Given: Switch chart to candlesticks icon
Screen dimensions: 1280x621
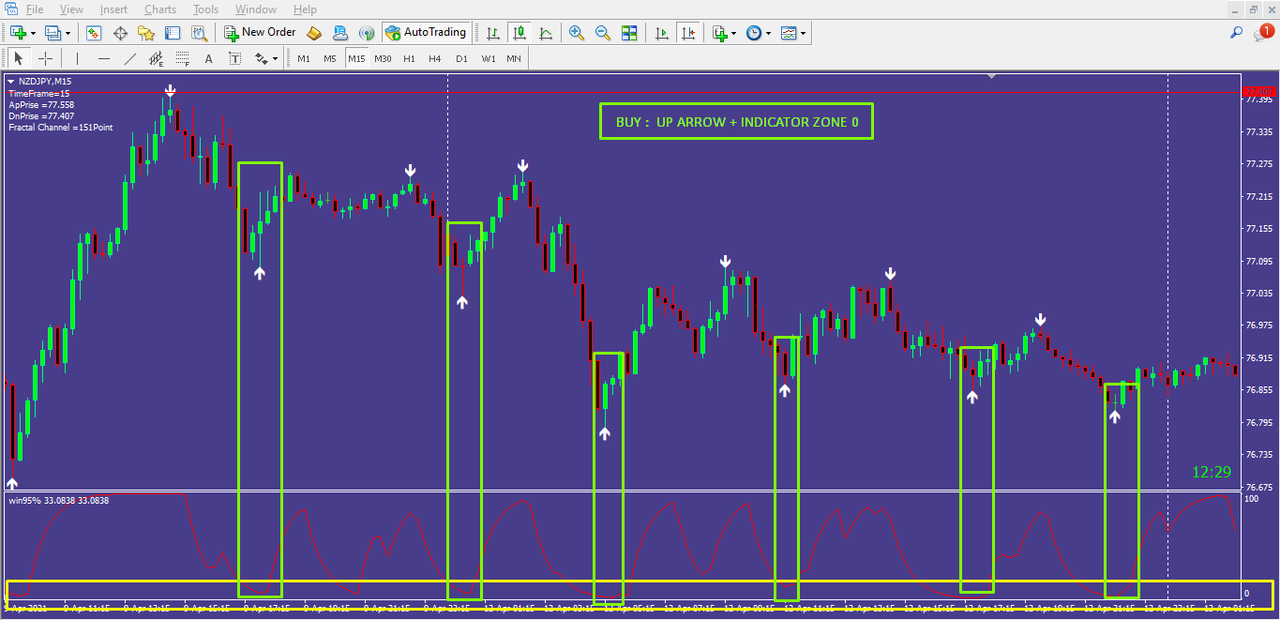Looking at the screenshot, I should coord(519,32).
